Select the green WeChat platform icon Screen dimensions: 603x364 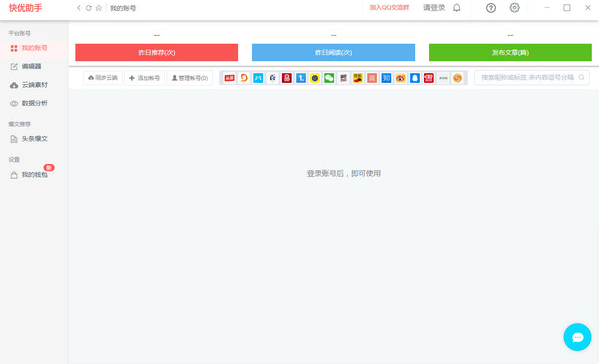[x=329, y=78]
